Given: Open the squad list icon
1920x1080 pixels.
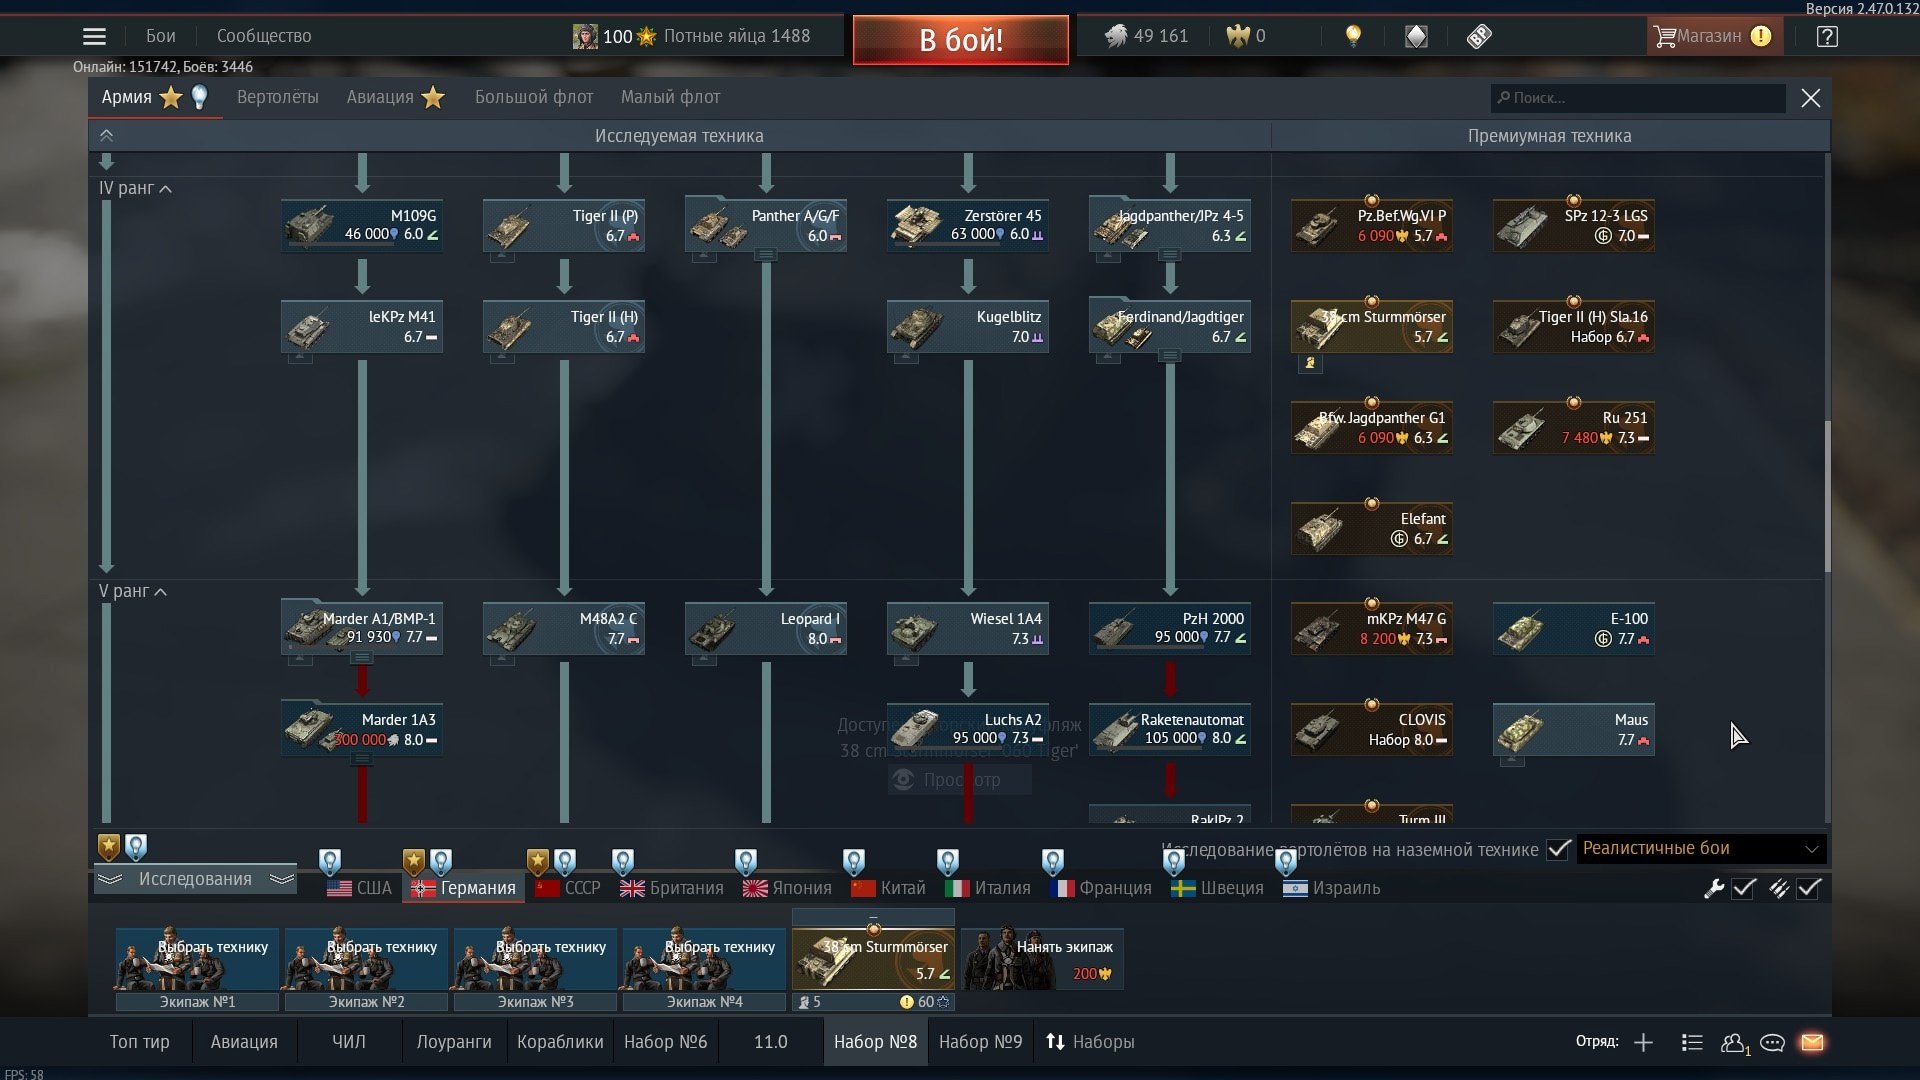Looking at the screenshot, I should (x=1692, y=1043).
